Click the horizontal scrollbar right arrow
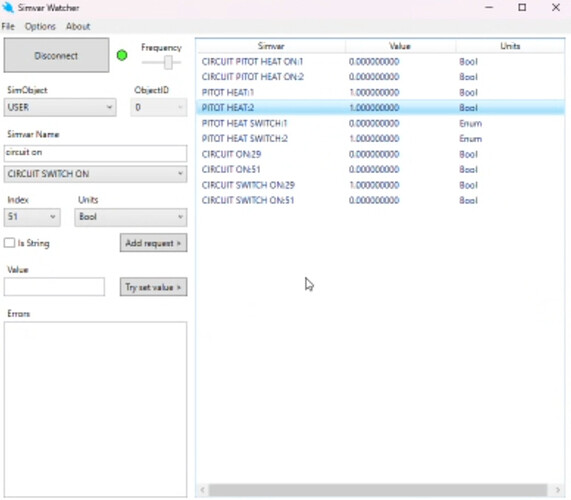Screen dimensions: 571x500 558,490
